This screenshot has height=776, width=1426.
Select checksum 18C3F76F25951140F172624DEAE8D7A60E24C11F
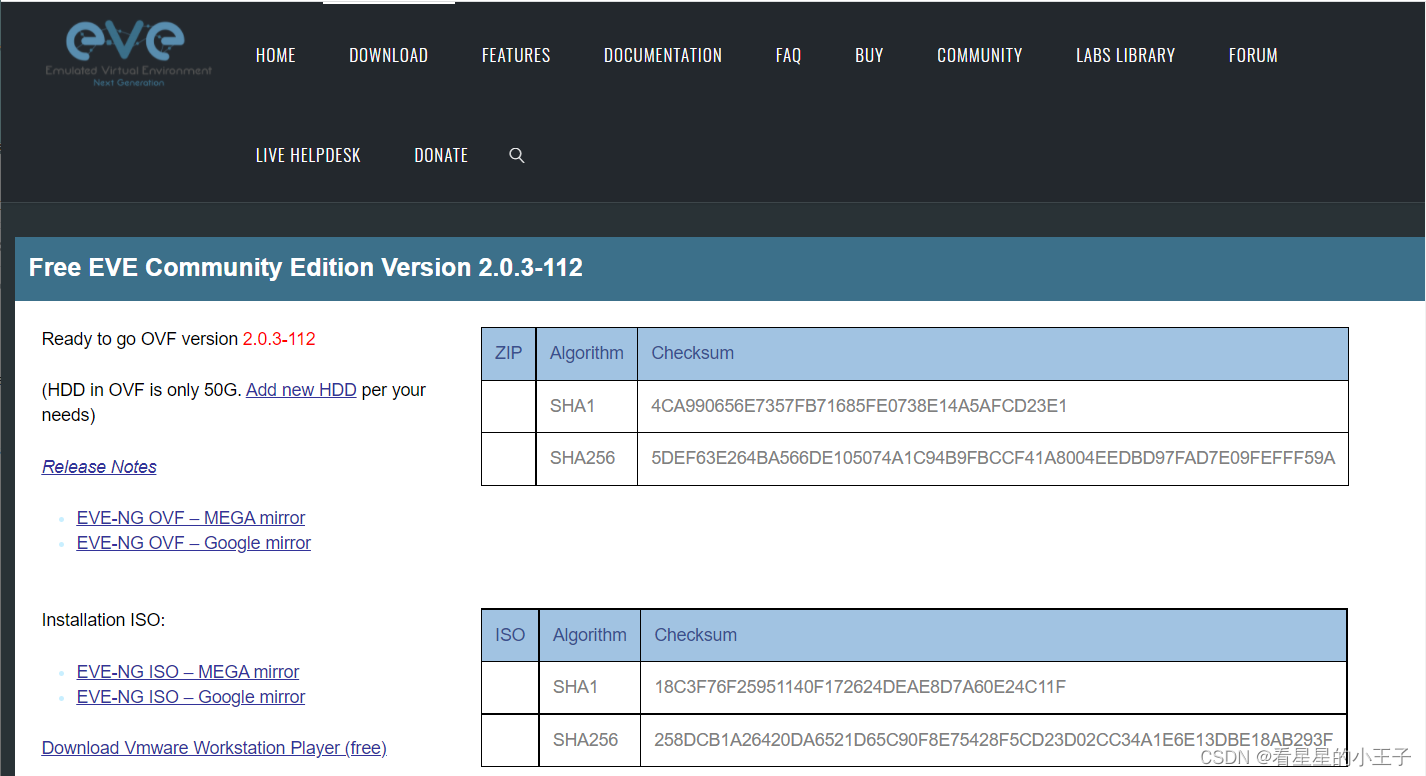click(x=860, y=687)
